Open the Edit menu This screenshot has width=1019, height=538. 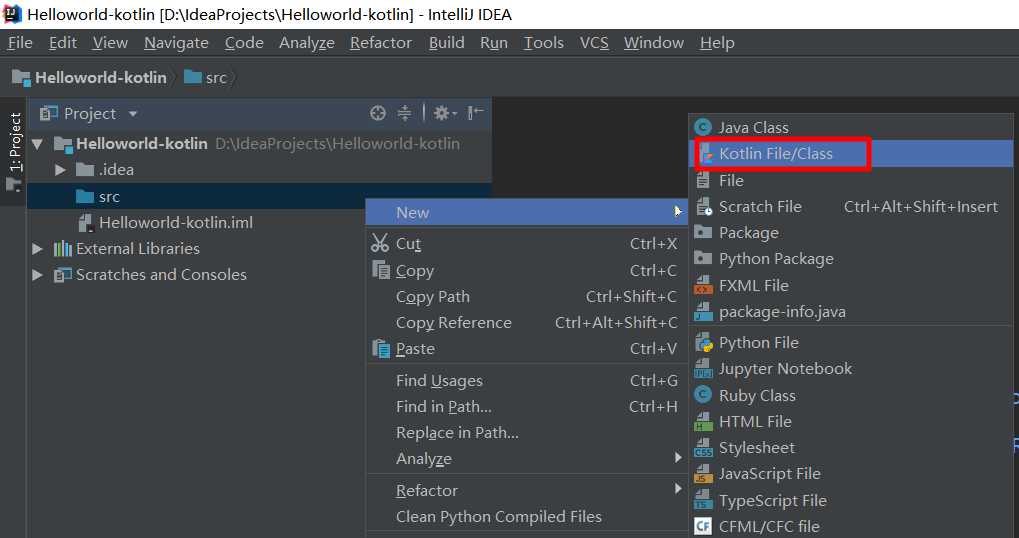[x=63, y=43]
